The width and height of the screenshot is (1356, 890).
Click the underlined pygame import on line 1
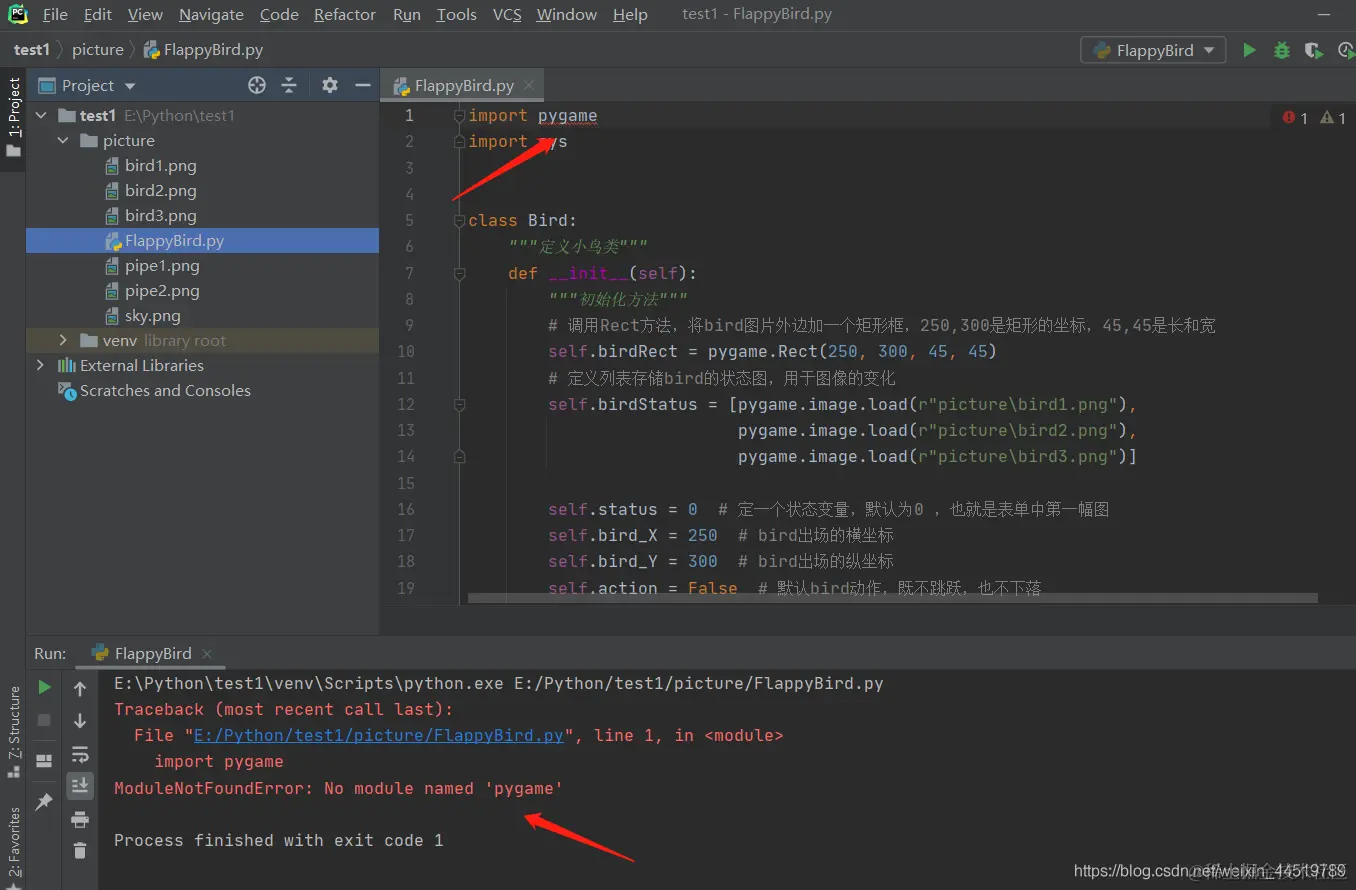[567, 116]
